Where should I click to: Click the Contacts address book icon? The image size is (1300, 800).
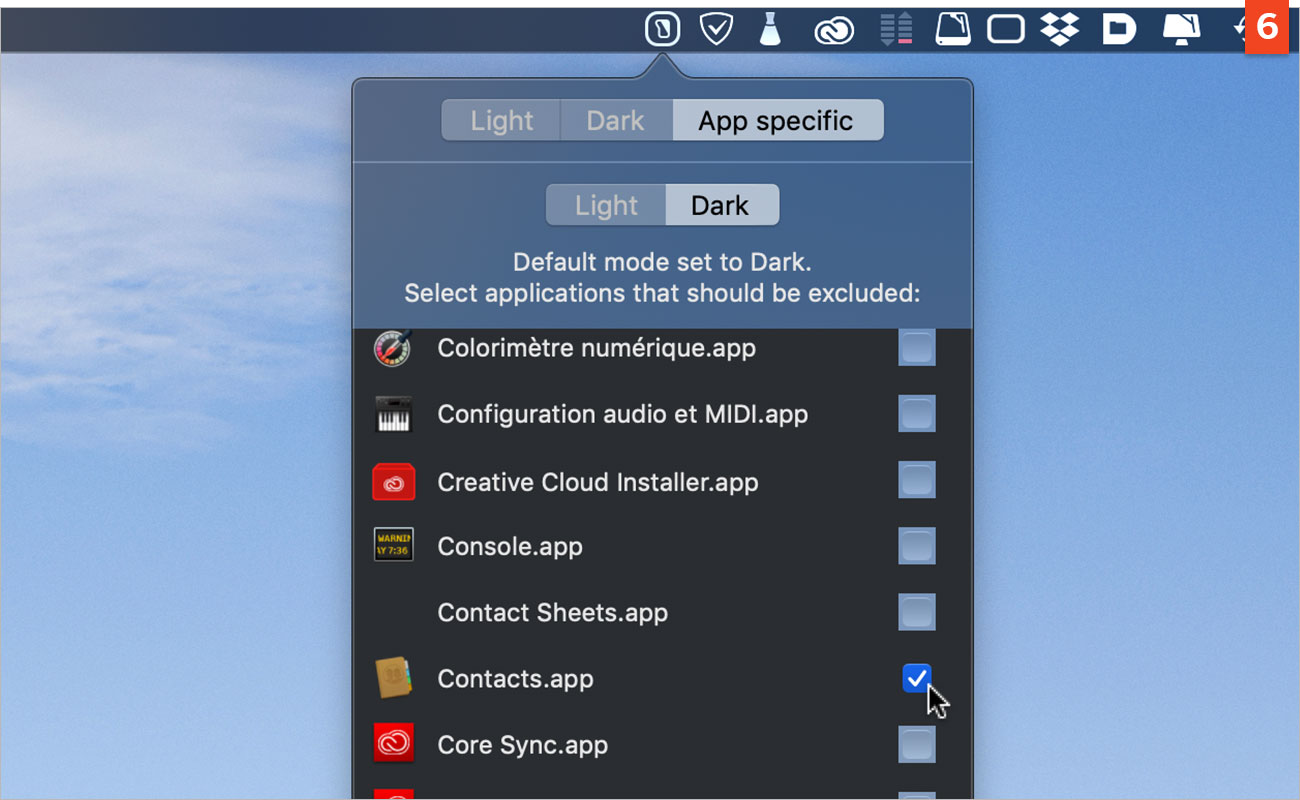point(393,678)
